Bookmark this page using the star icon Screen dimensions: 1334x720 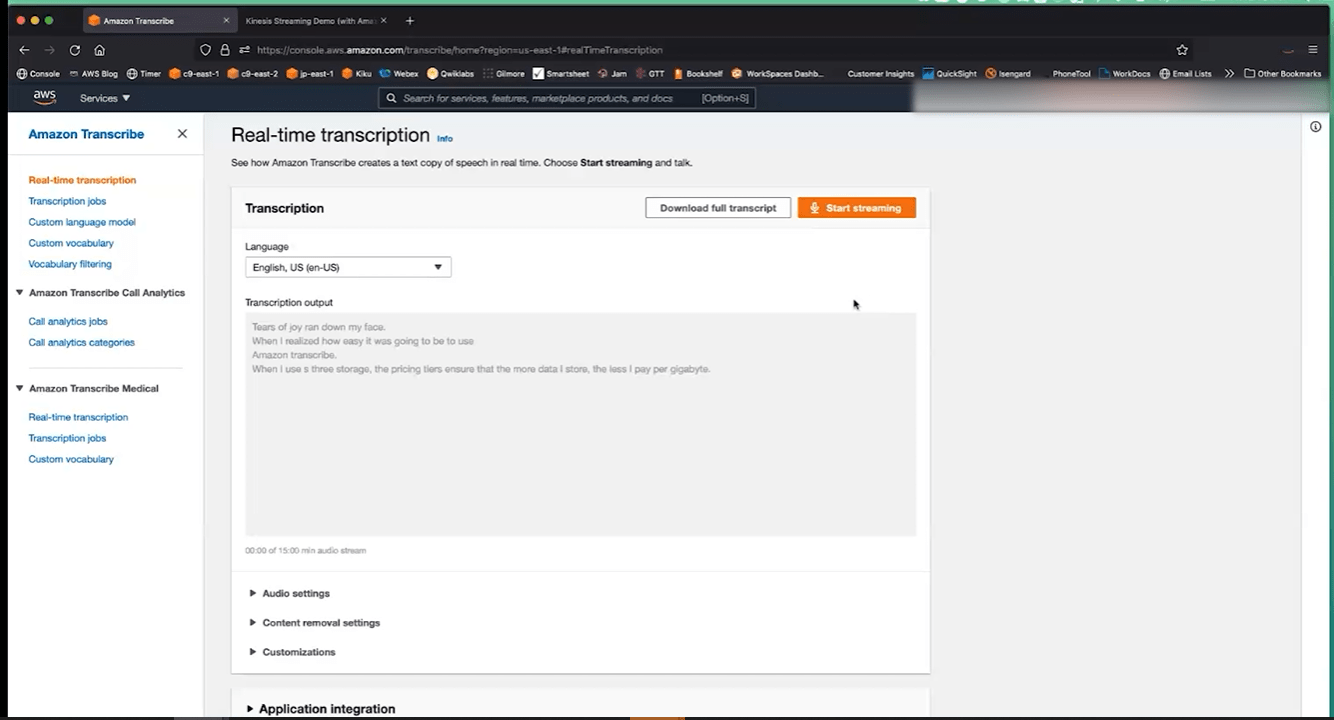[1181, 49]
